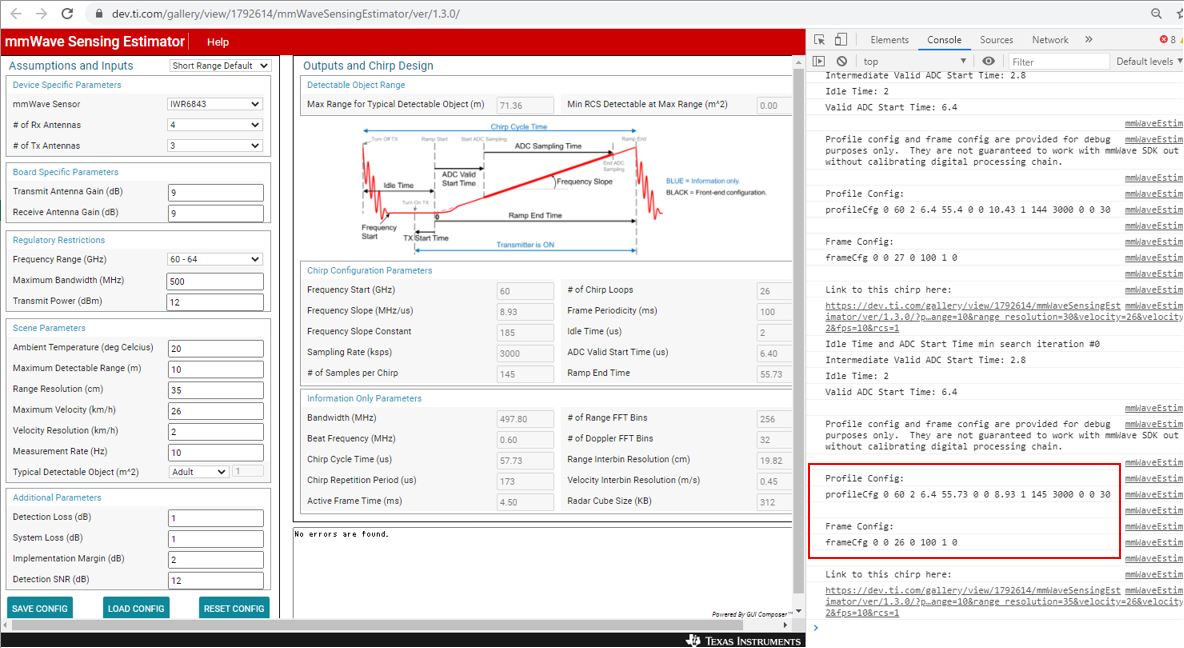
Task: Open the Typical Detectable Object Adult dropdown
Action: (x=199, y=472)
